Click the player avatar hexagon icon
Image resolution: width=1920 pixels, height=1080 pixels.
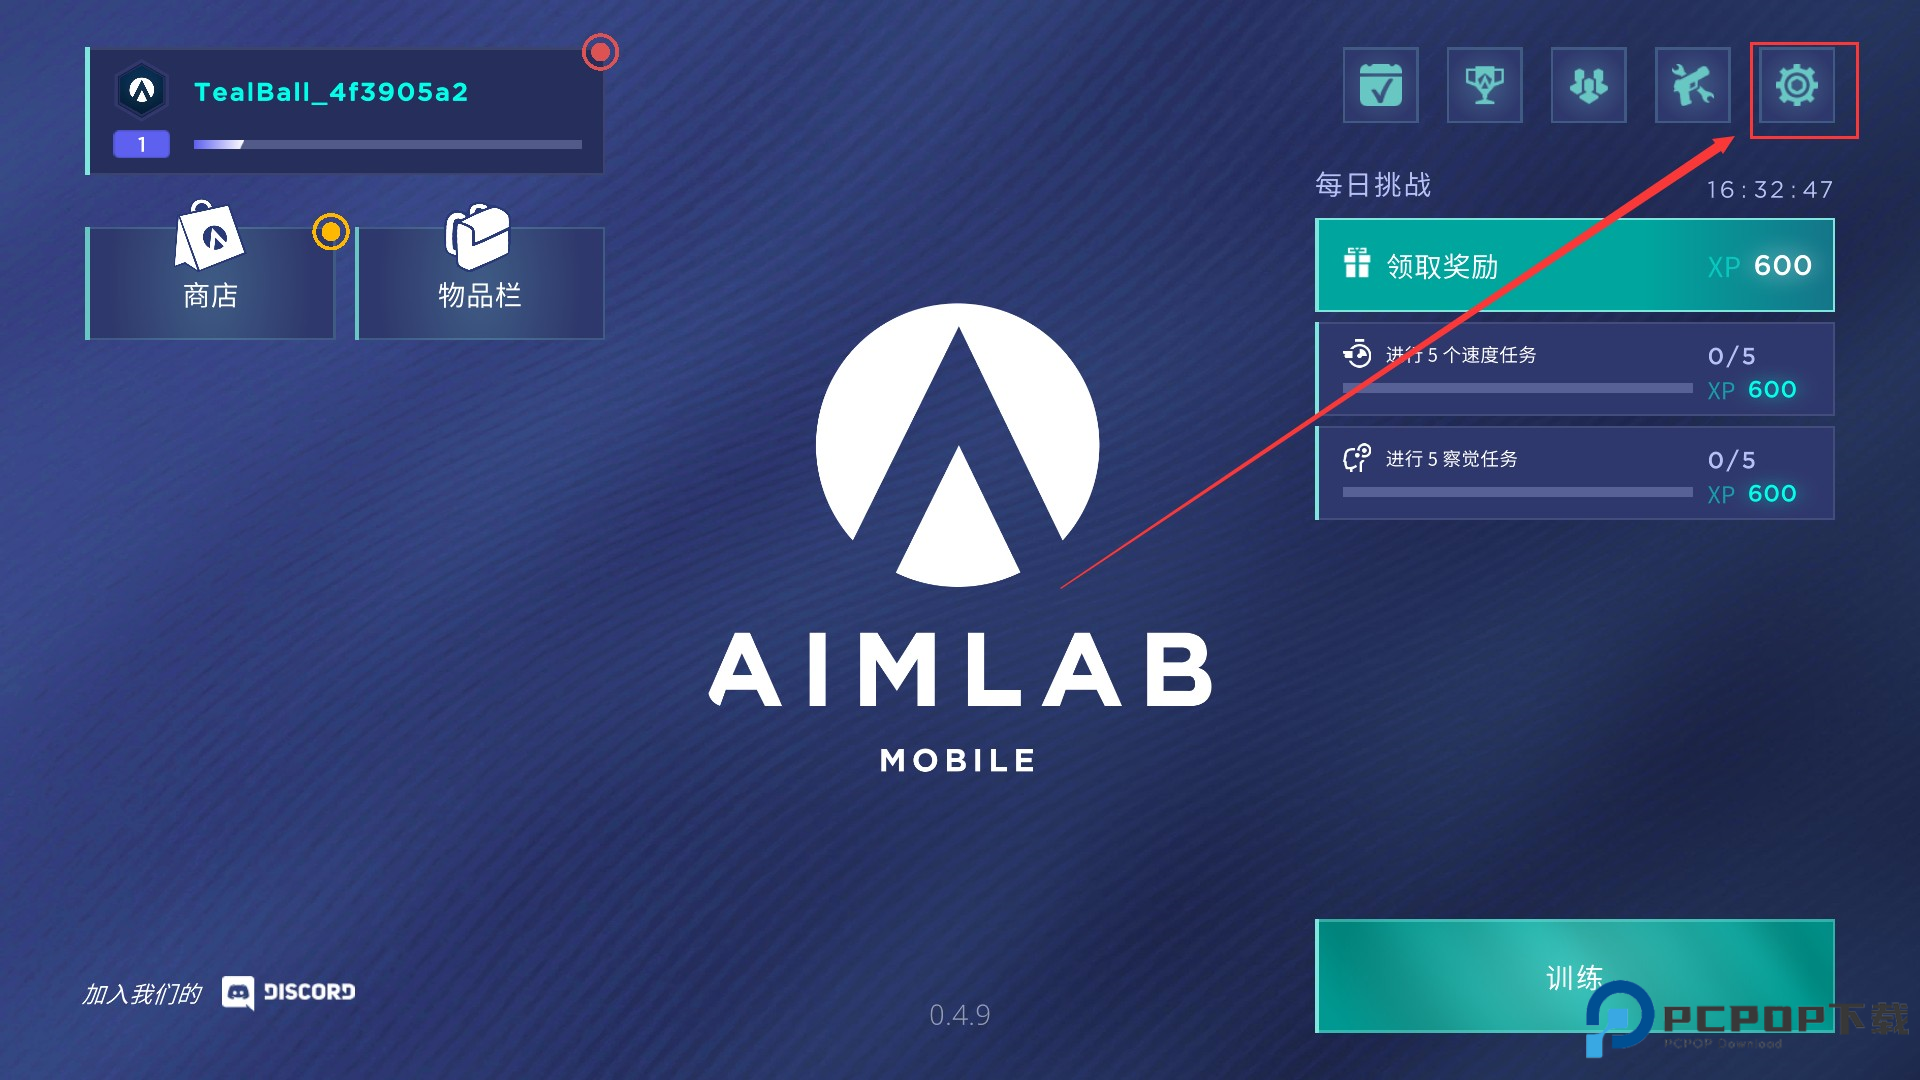coord(142,91)
